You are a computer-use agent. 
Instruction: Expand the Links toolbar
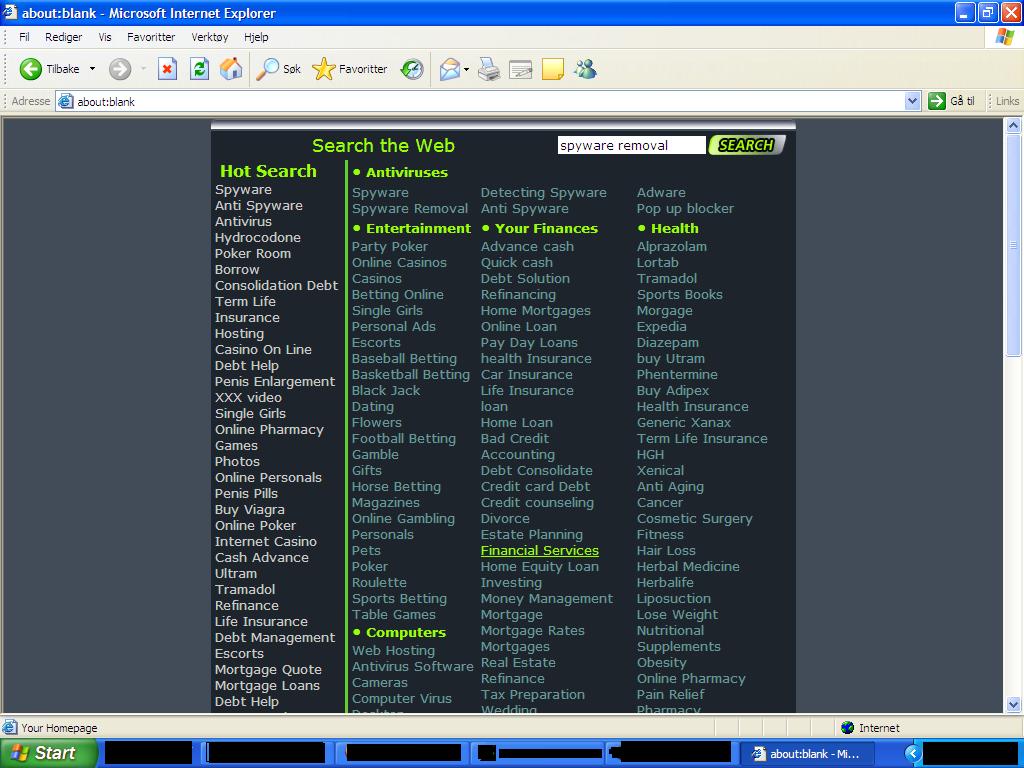[1007, 101]
